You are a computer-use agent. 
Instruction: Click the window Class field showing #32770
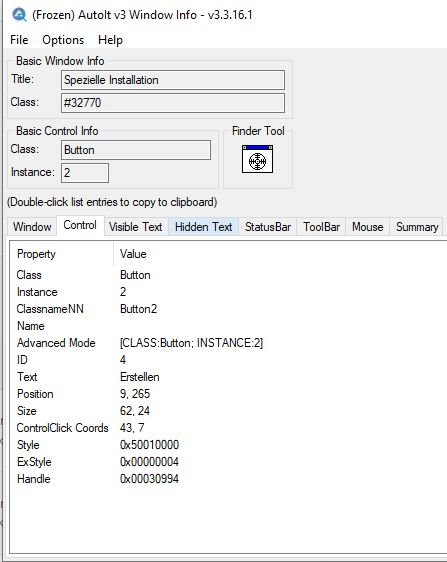pos(173,103)
